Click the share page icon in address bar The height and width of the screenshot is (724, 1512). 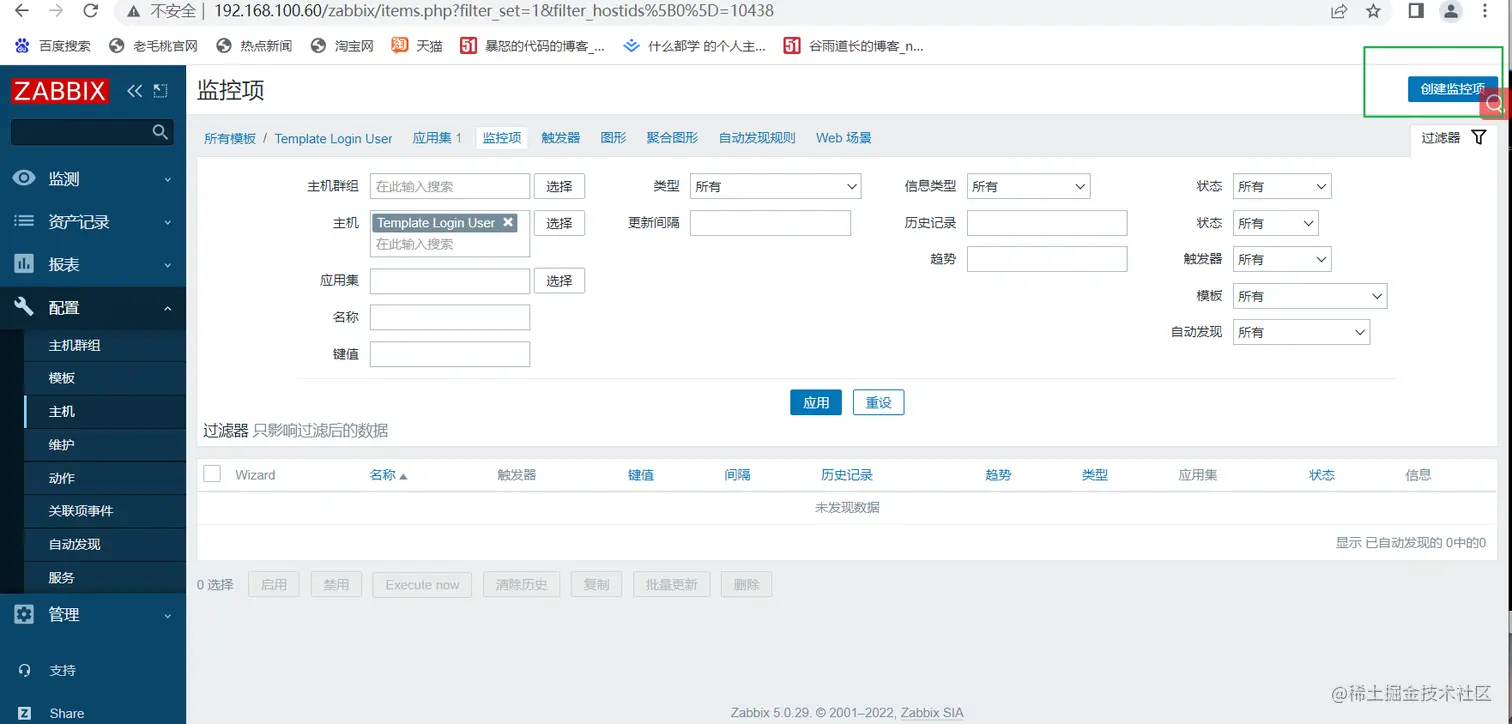(1339, 11)
